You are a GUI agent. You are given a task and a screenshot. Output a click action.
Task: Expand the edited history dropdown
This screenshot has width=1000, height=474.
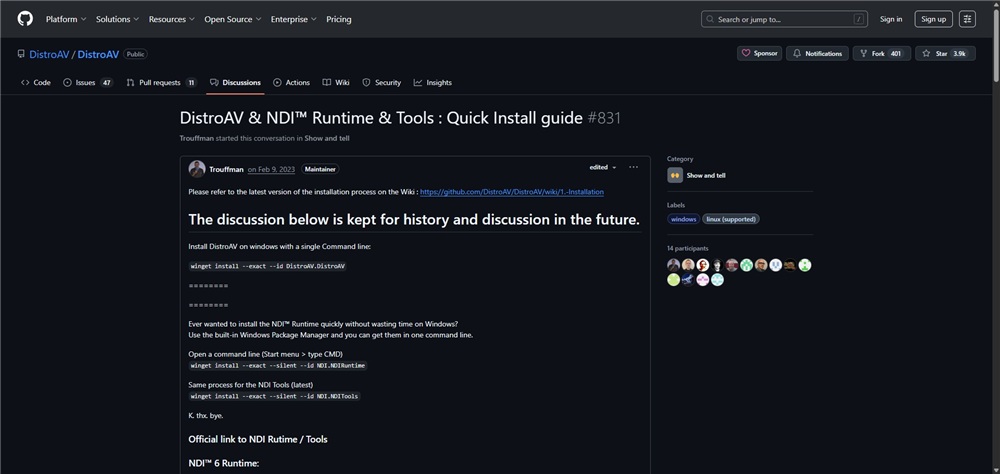(x=603, y=167)
